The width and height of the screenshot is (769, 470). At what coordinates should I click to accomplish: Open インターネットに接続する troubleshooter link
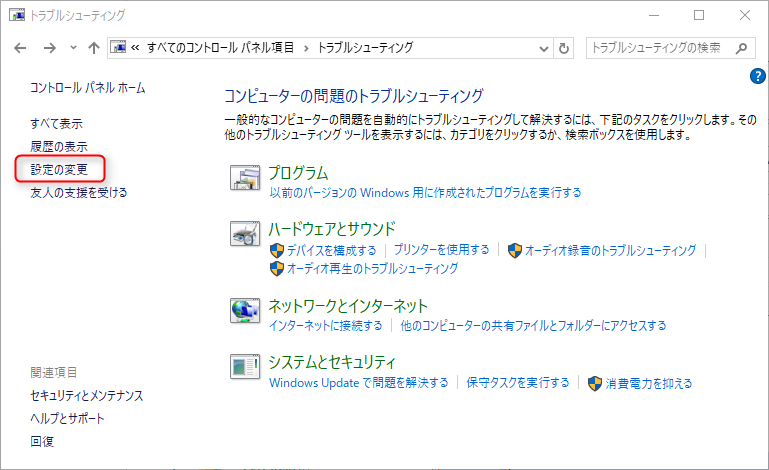[325, 326]
